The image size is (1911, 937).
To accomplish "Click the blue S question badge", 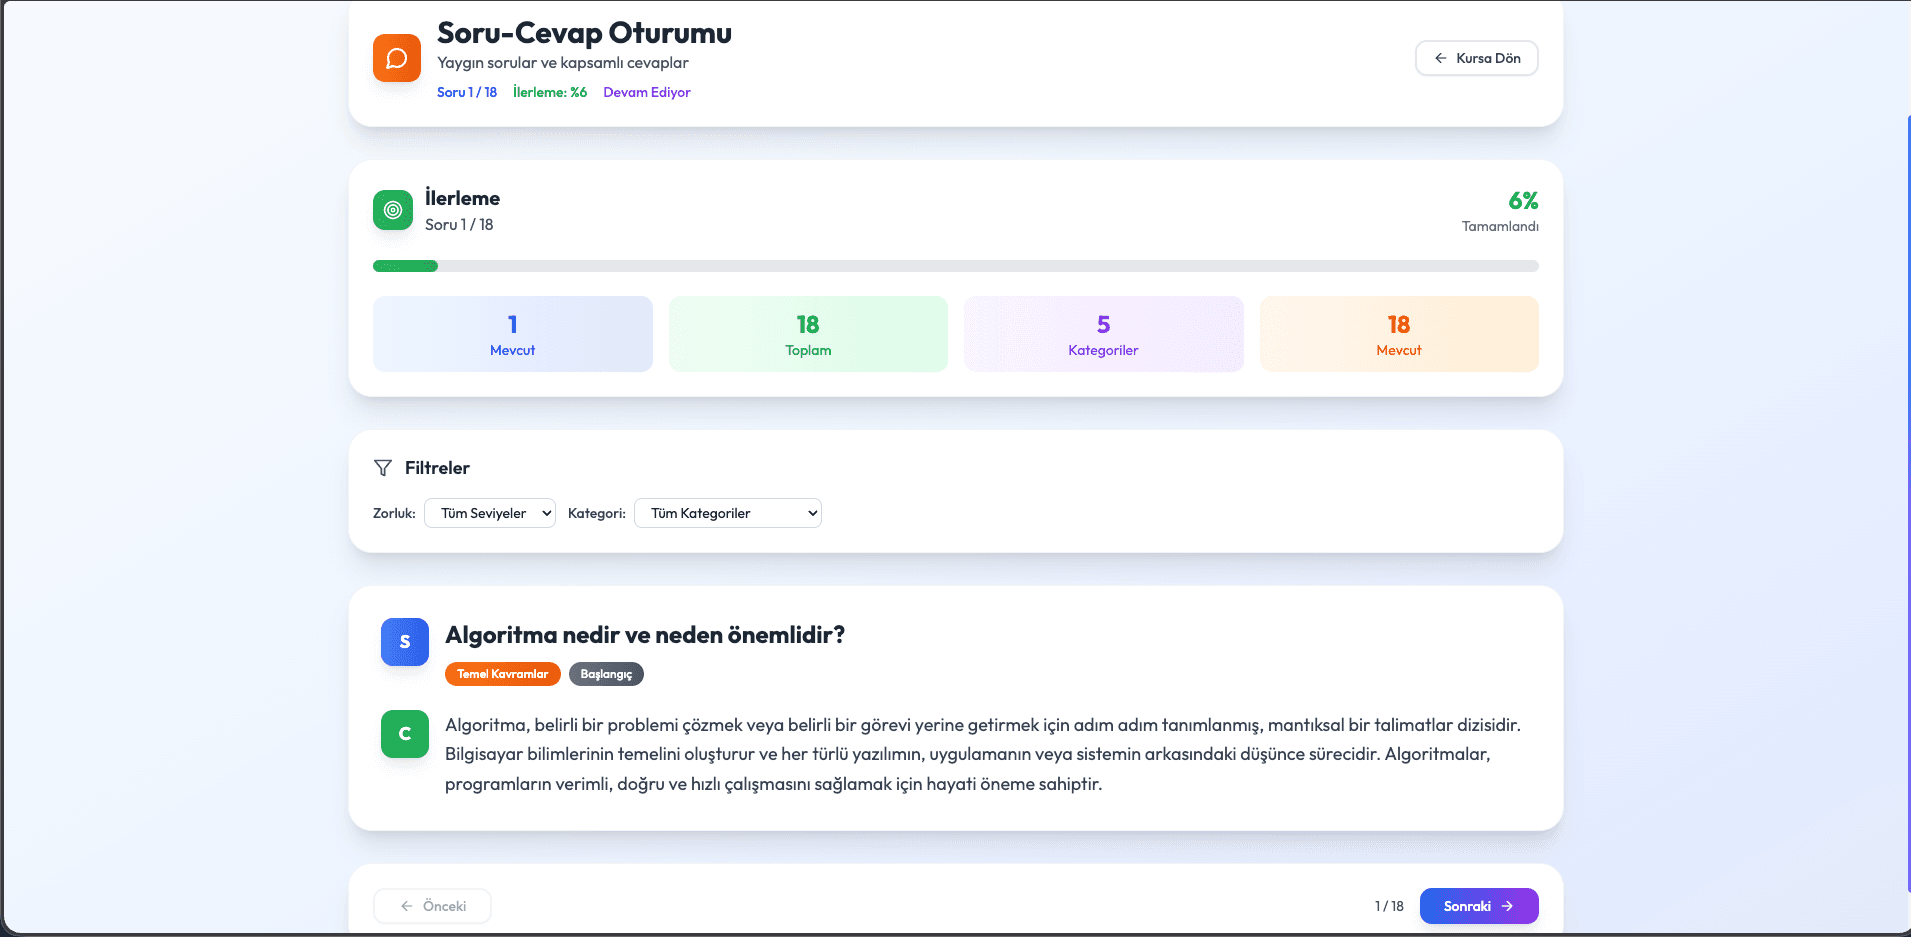I will (x=405, y=642).
